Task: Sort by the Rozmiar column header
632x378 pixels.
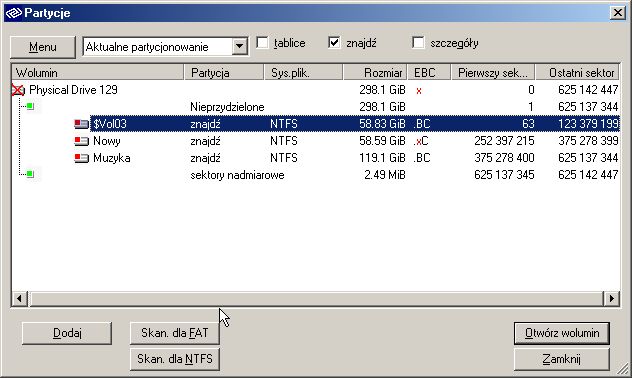Action: [375, 73]
